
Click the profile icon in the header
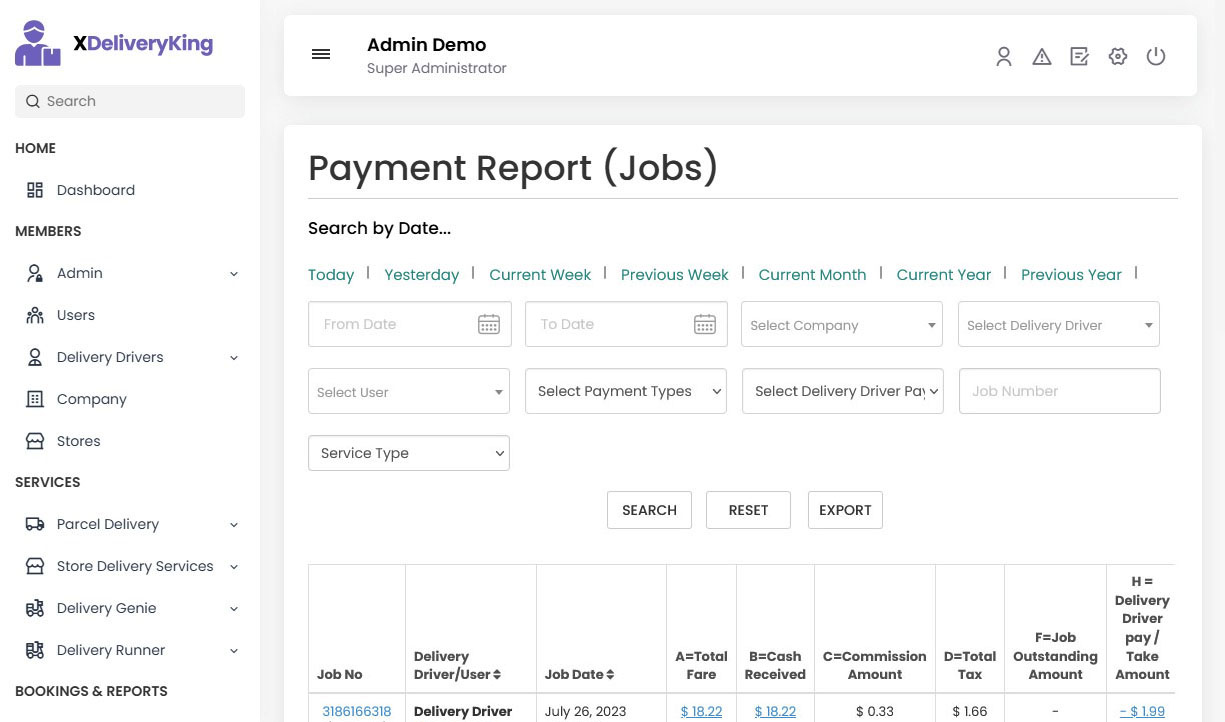(x=1004, y=56)
